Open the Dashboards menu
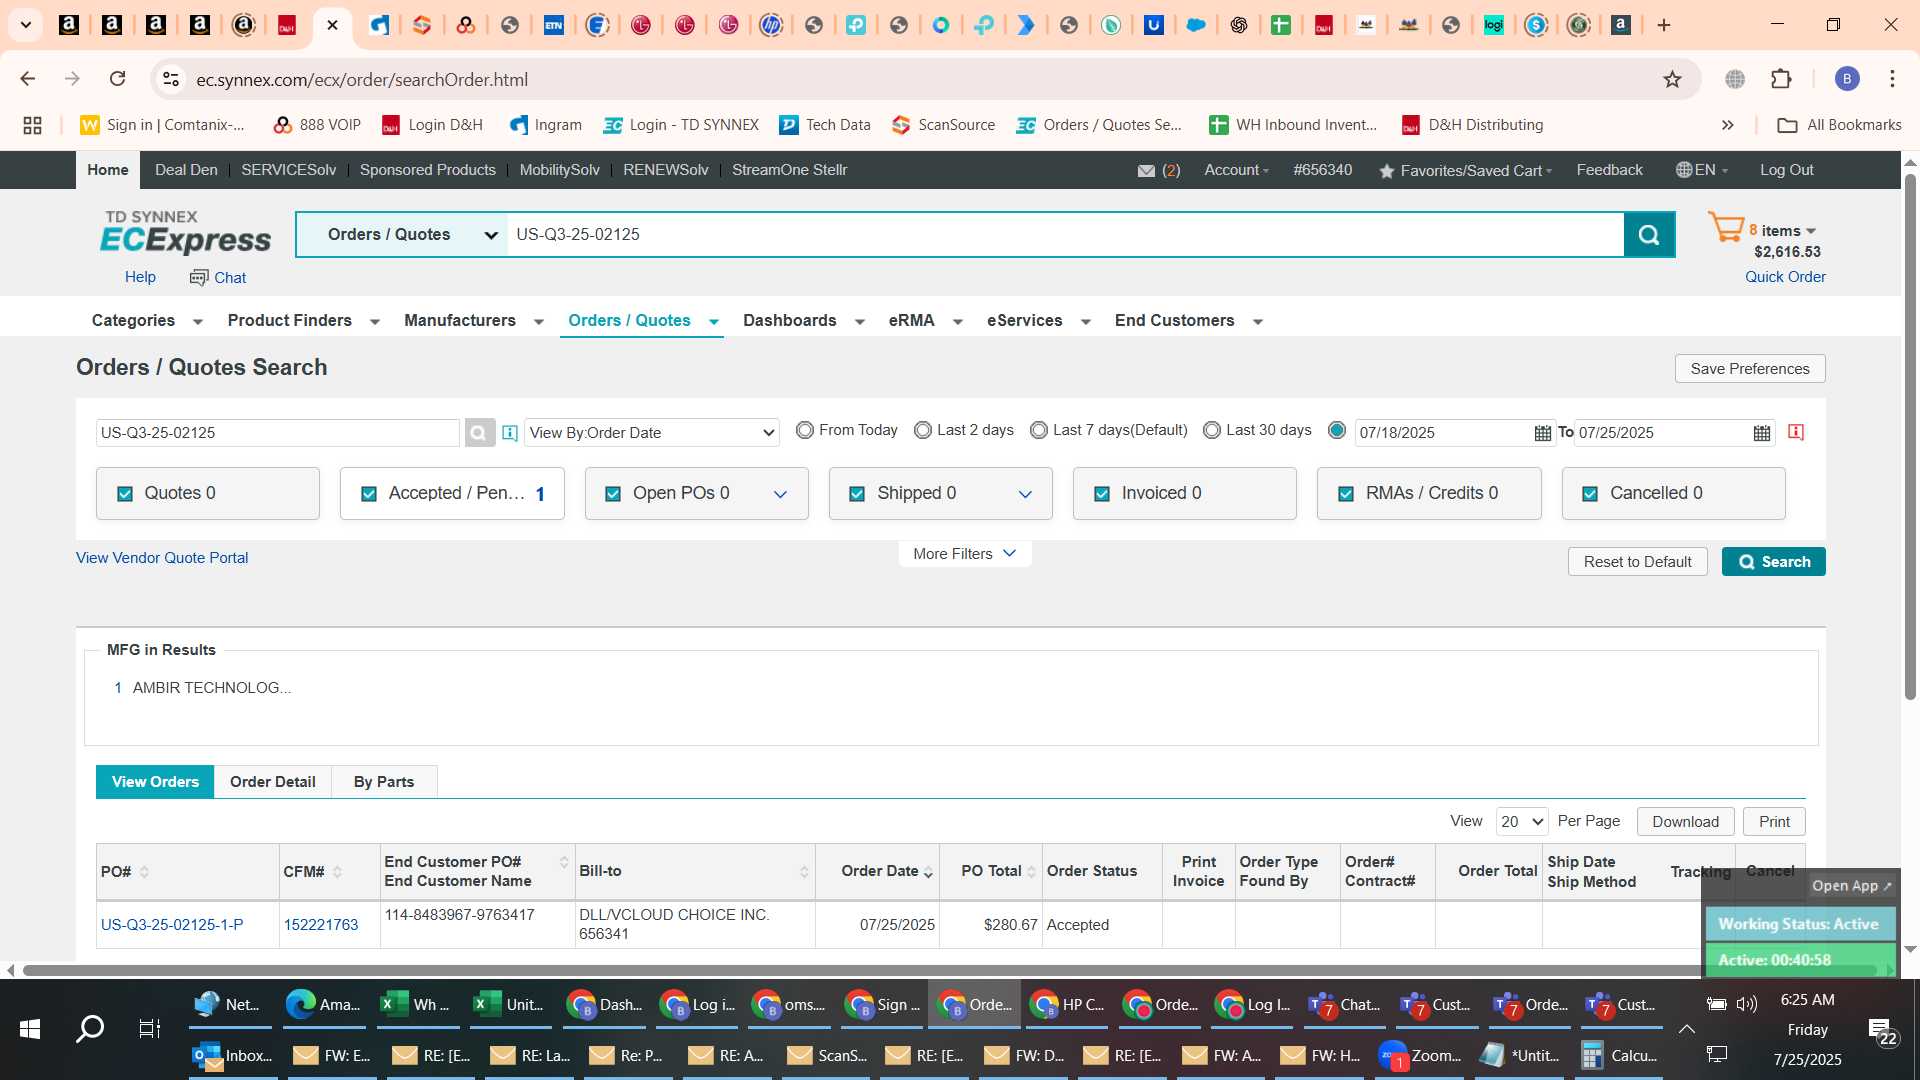 [x=803, y=321]
